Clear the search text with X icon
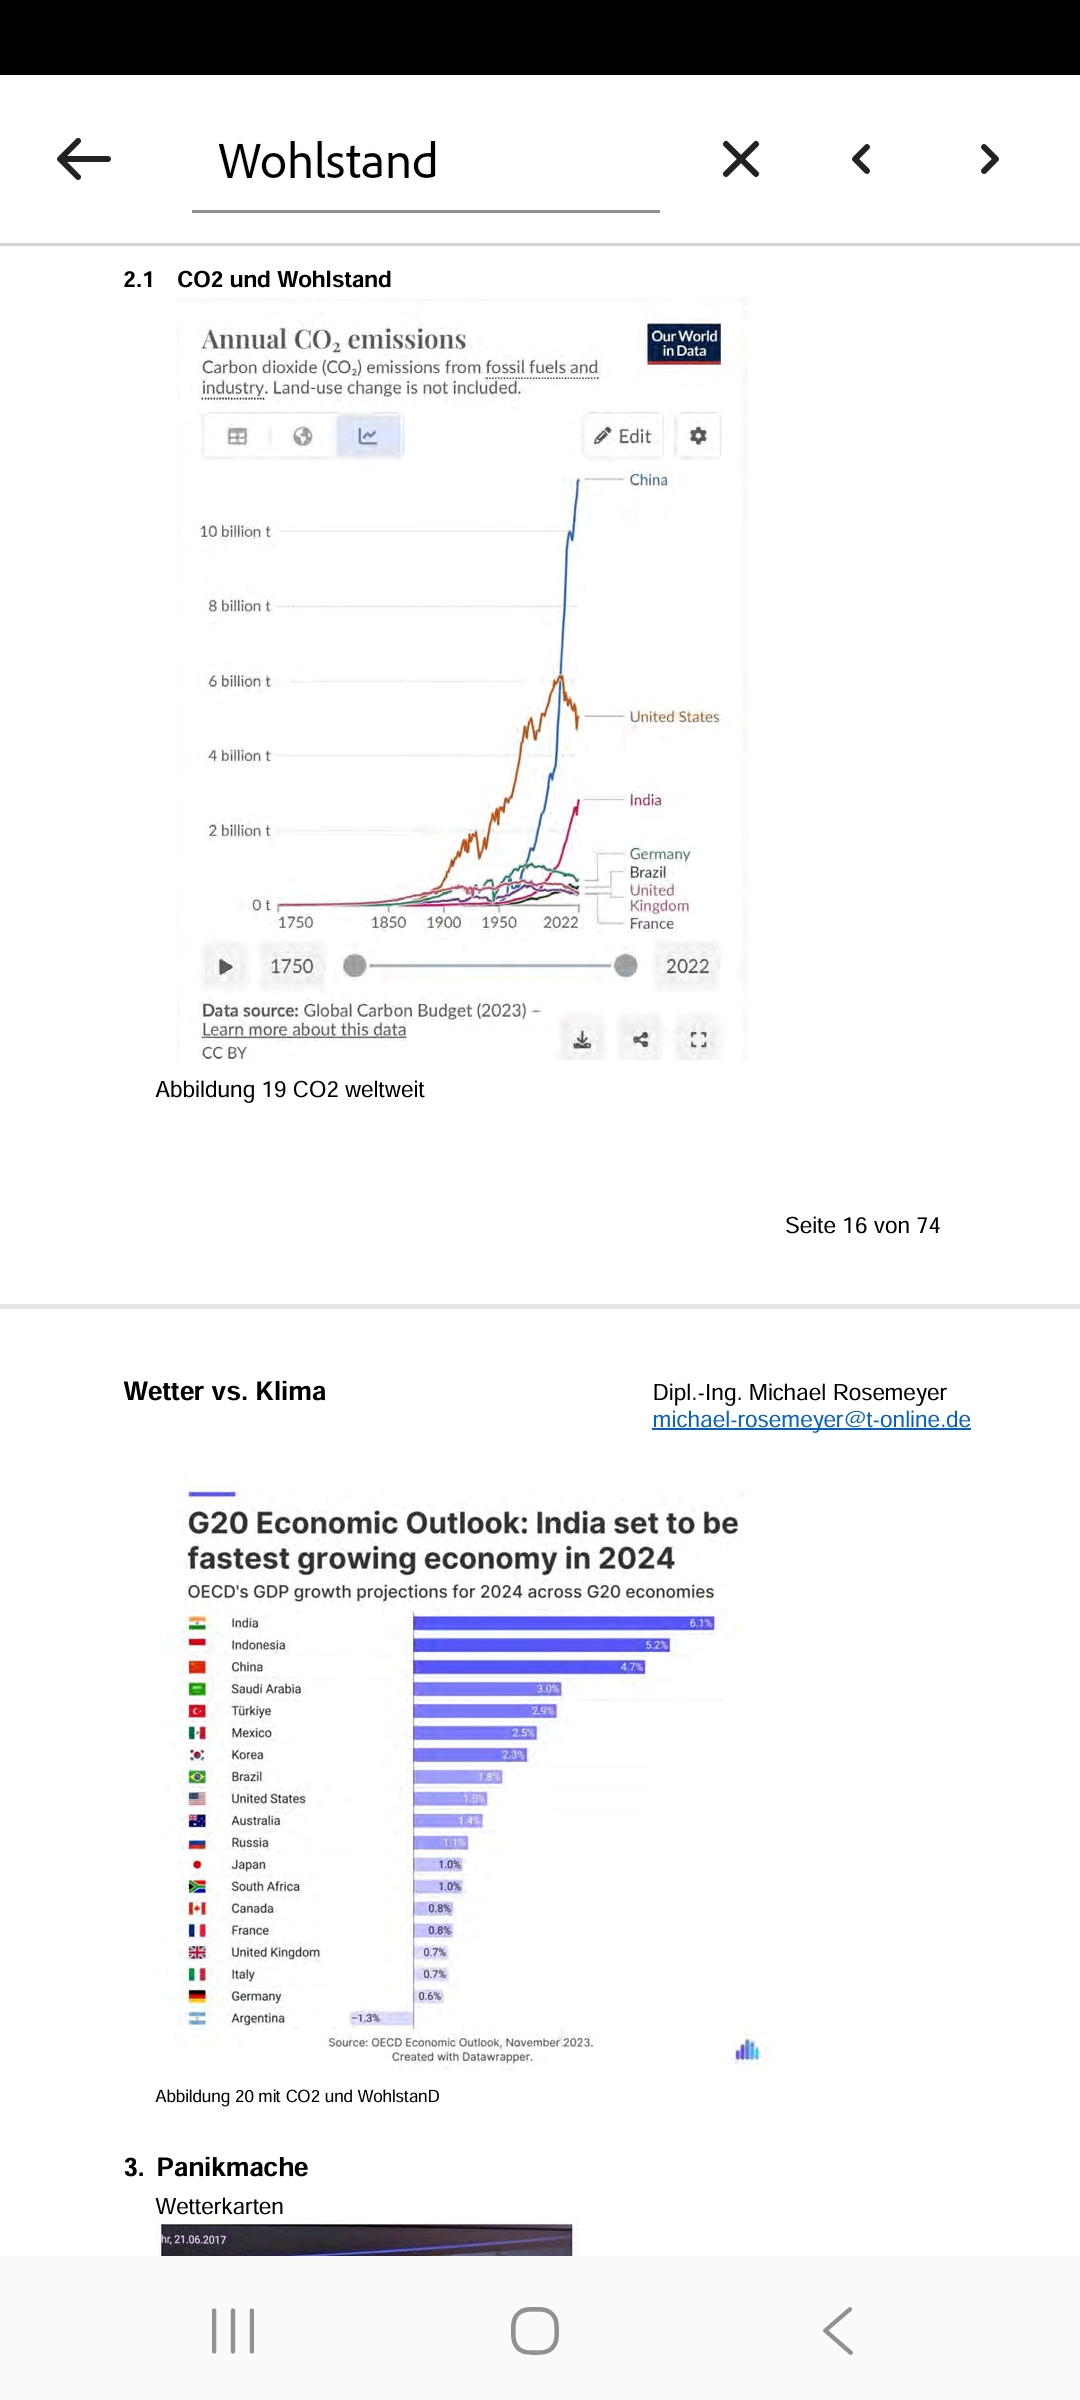This screenshot has height=2400, width=1080. pyautogui.click(x=740, y=160)
